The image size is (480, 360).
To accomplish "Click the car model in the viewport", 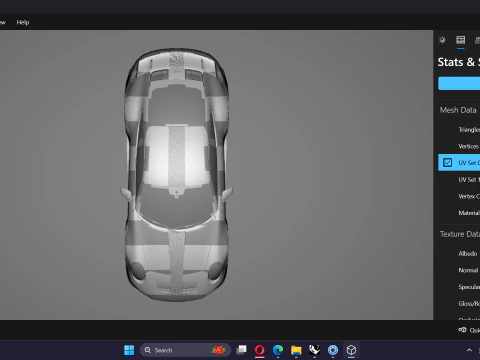I will coord(177,175).
